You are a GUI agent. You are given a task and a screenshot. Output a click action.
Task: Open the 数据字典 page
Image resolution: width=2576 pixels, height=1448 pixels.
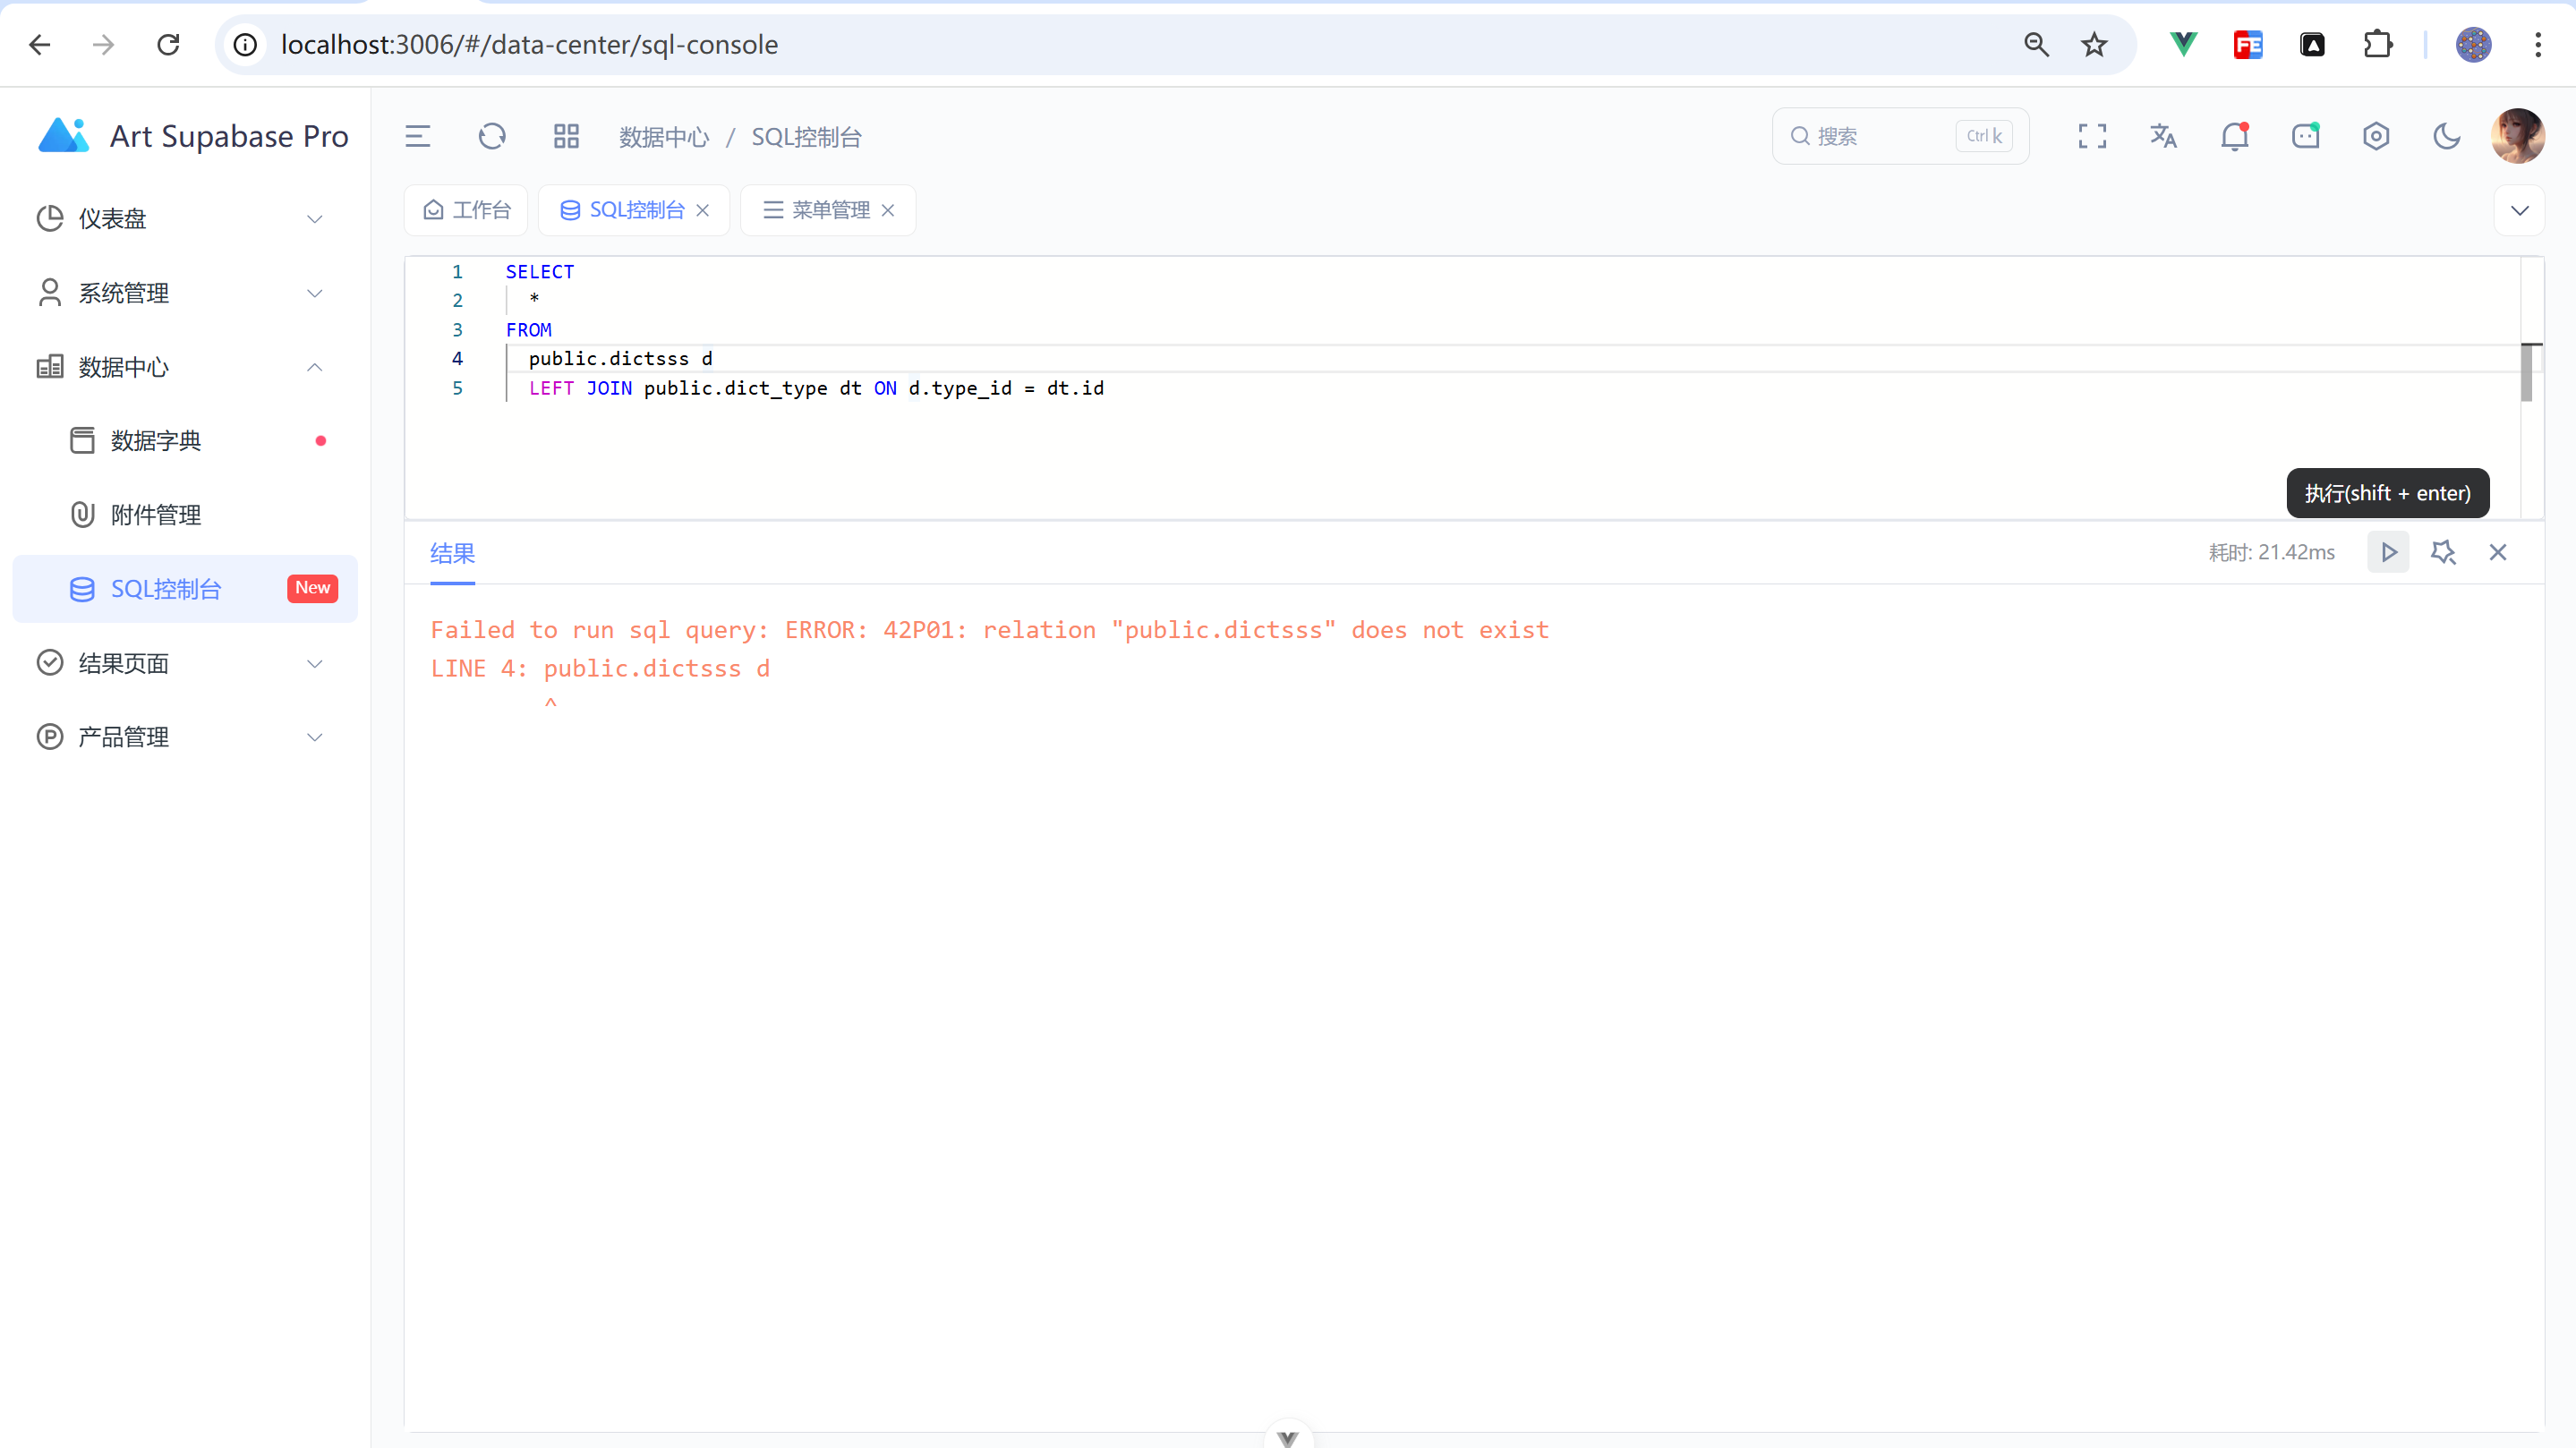point(156,440)
